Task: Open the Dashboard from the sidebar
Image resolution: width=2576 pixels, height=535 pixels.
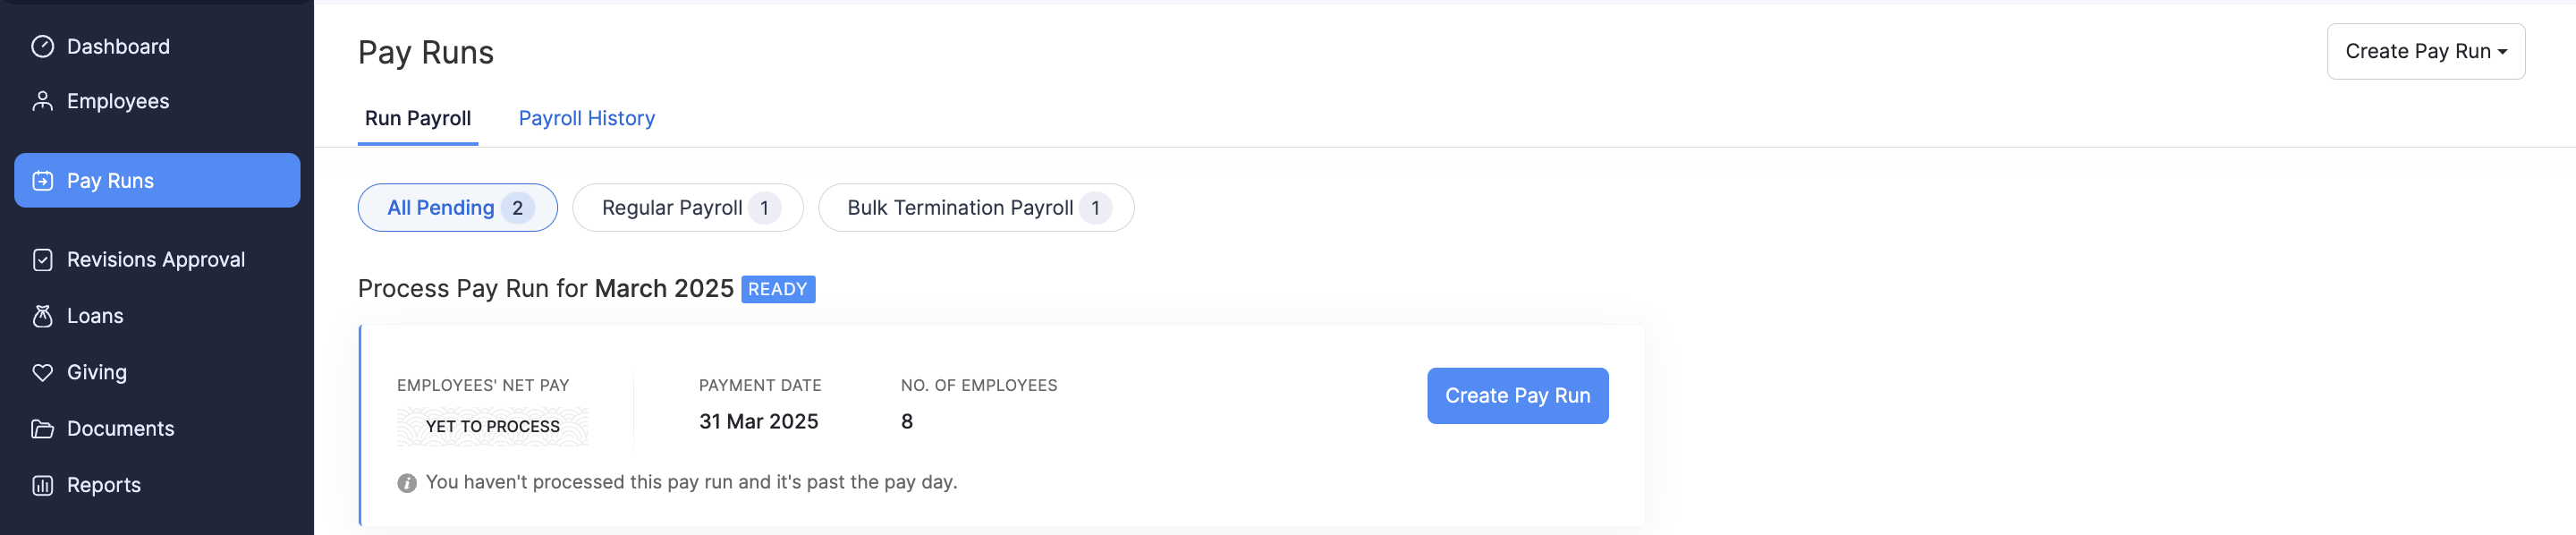Action: pyautogui.click(x=117, y=46)
